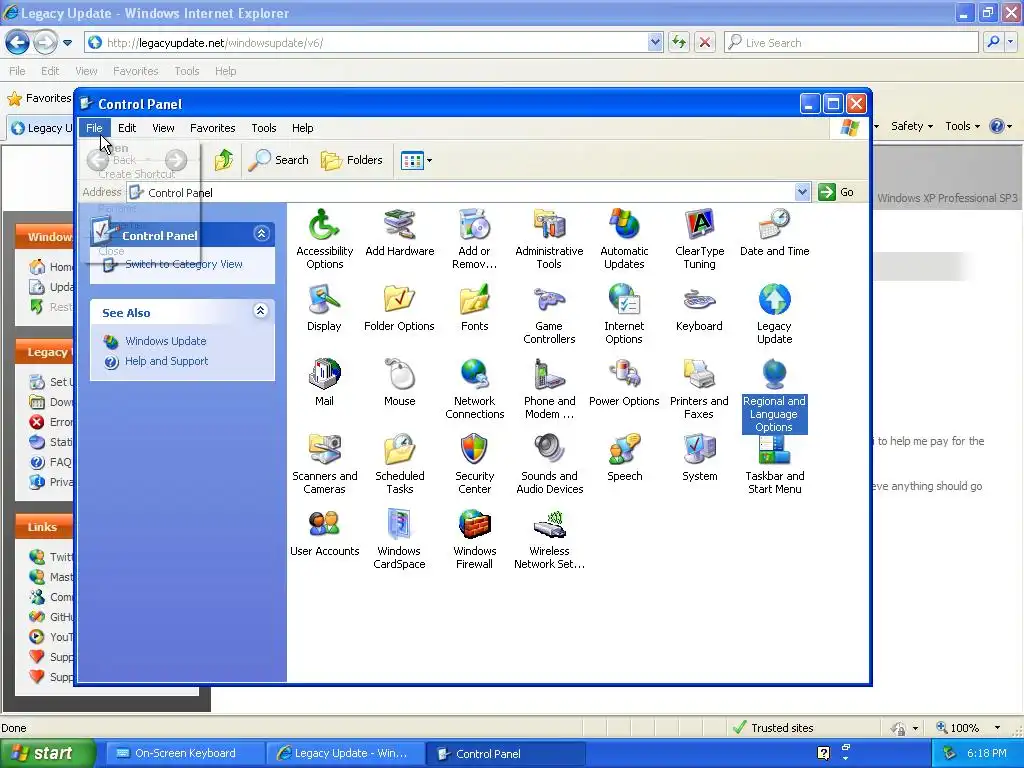The height and width of the screenshot is (768, 1024).
Task: Click the Windows start button
Action: 46,753
